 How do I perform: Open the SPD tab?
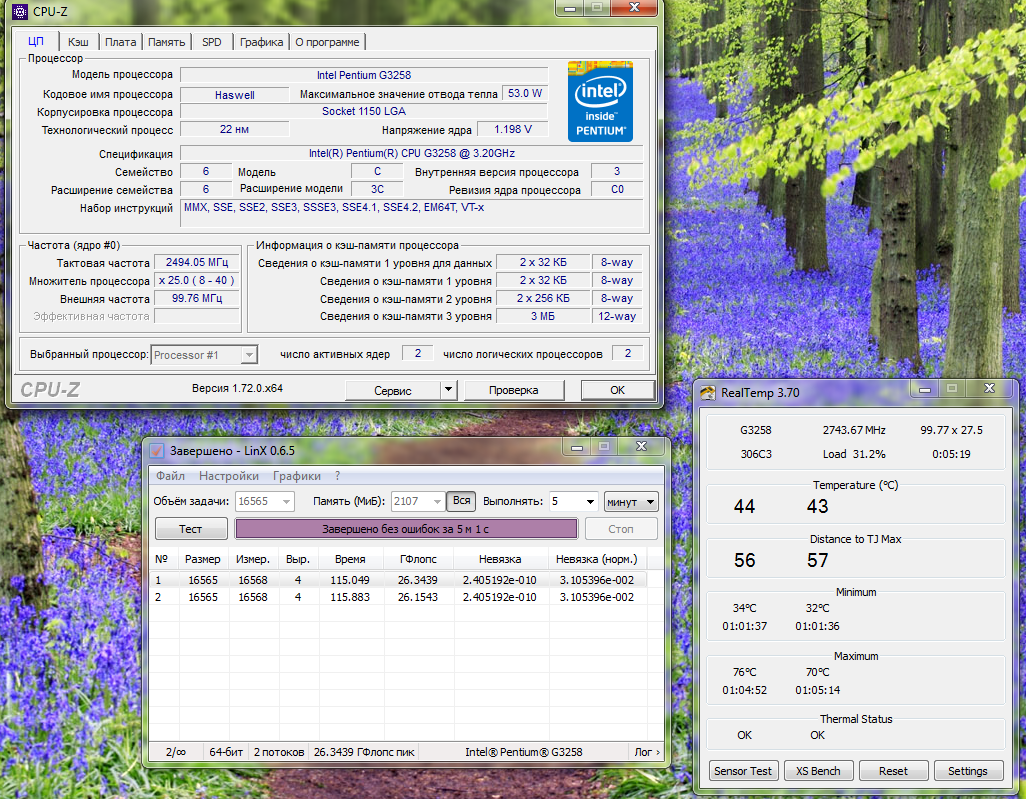(x=212, y=42)
